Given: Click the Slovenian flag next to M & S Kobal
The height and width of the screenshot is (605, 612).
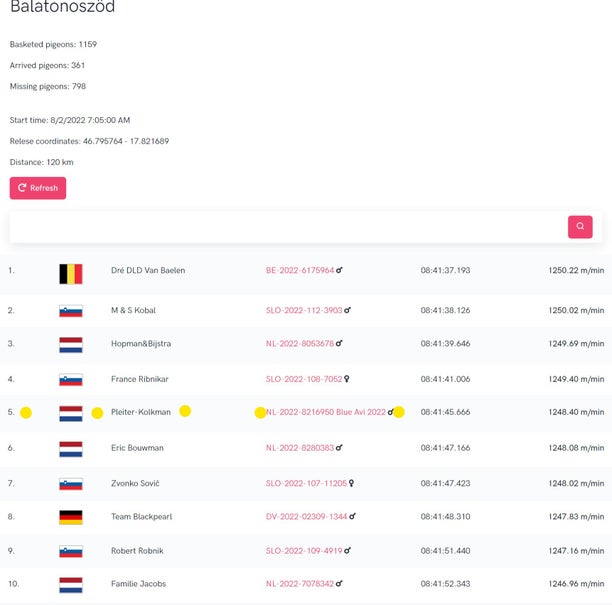Looking at the screenshot, I should pyautogui.click(x=71, y=311).
